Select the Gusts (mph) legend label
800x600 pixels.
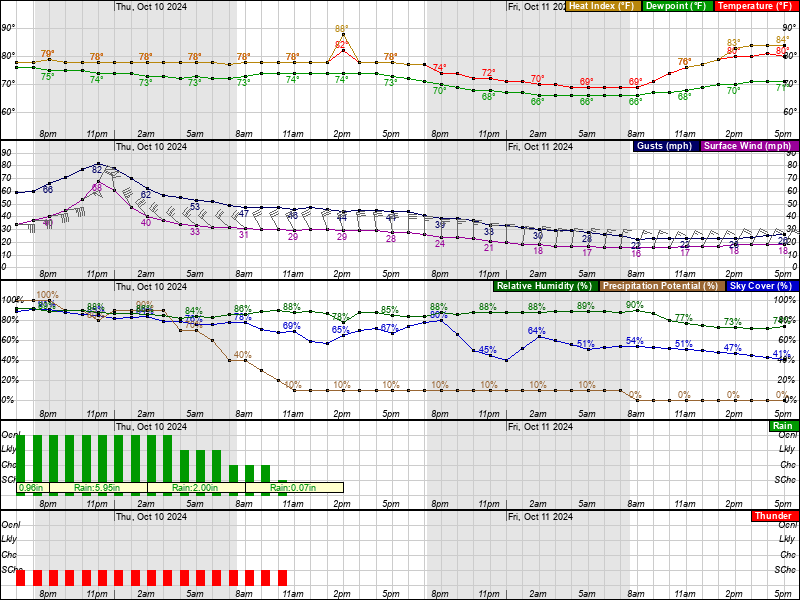(665, 146)
